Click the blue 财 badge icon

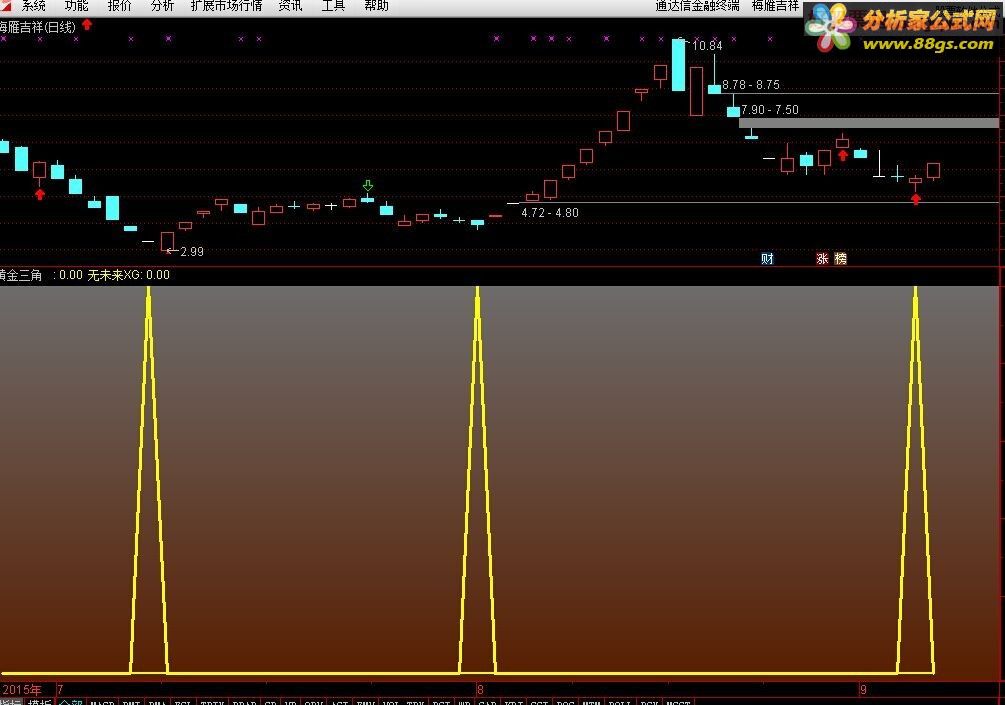(x=767, y=258)
